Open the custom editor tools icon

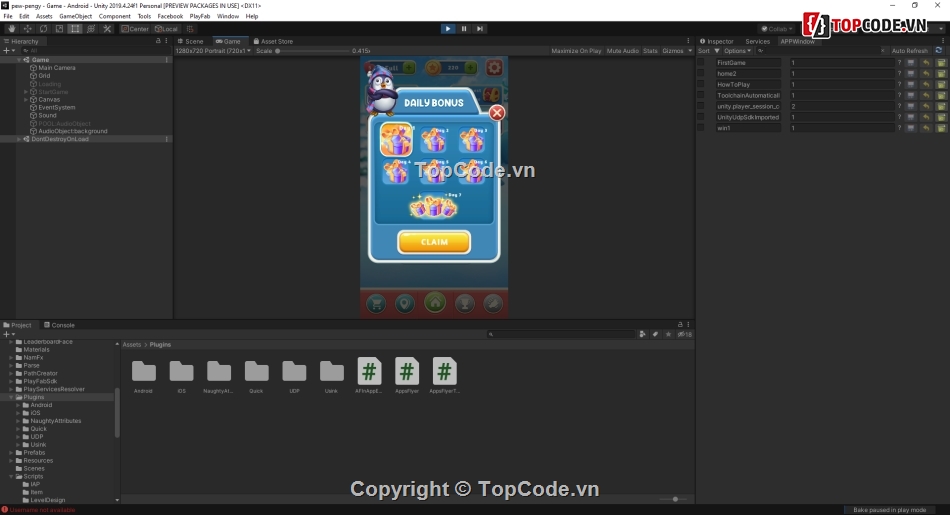[107, 28]
